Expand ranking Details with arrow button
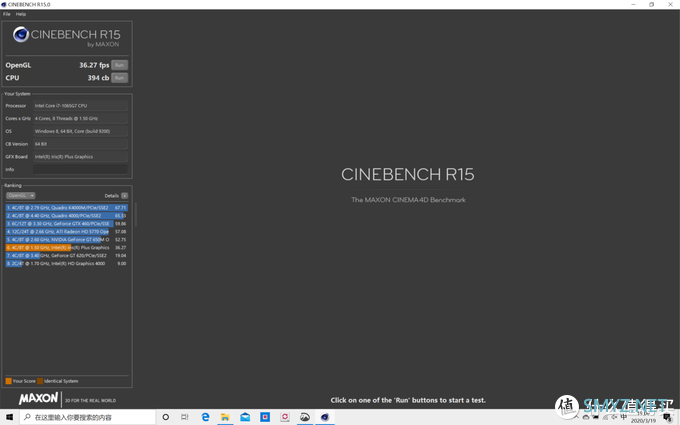680x425 pixels. click(x=124, y=196)
